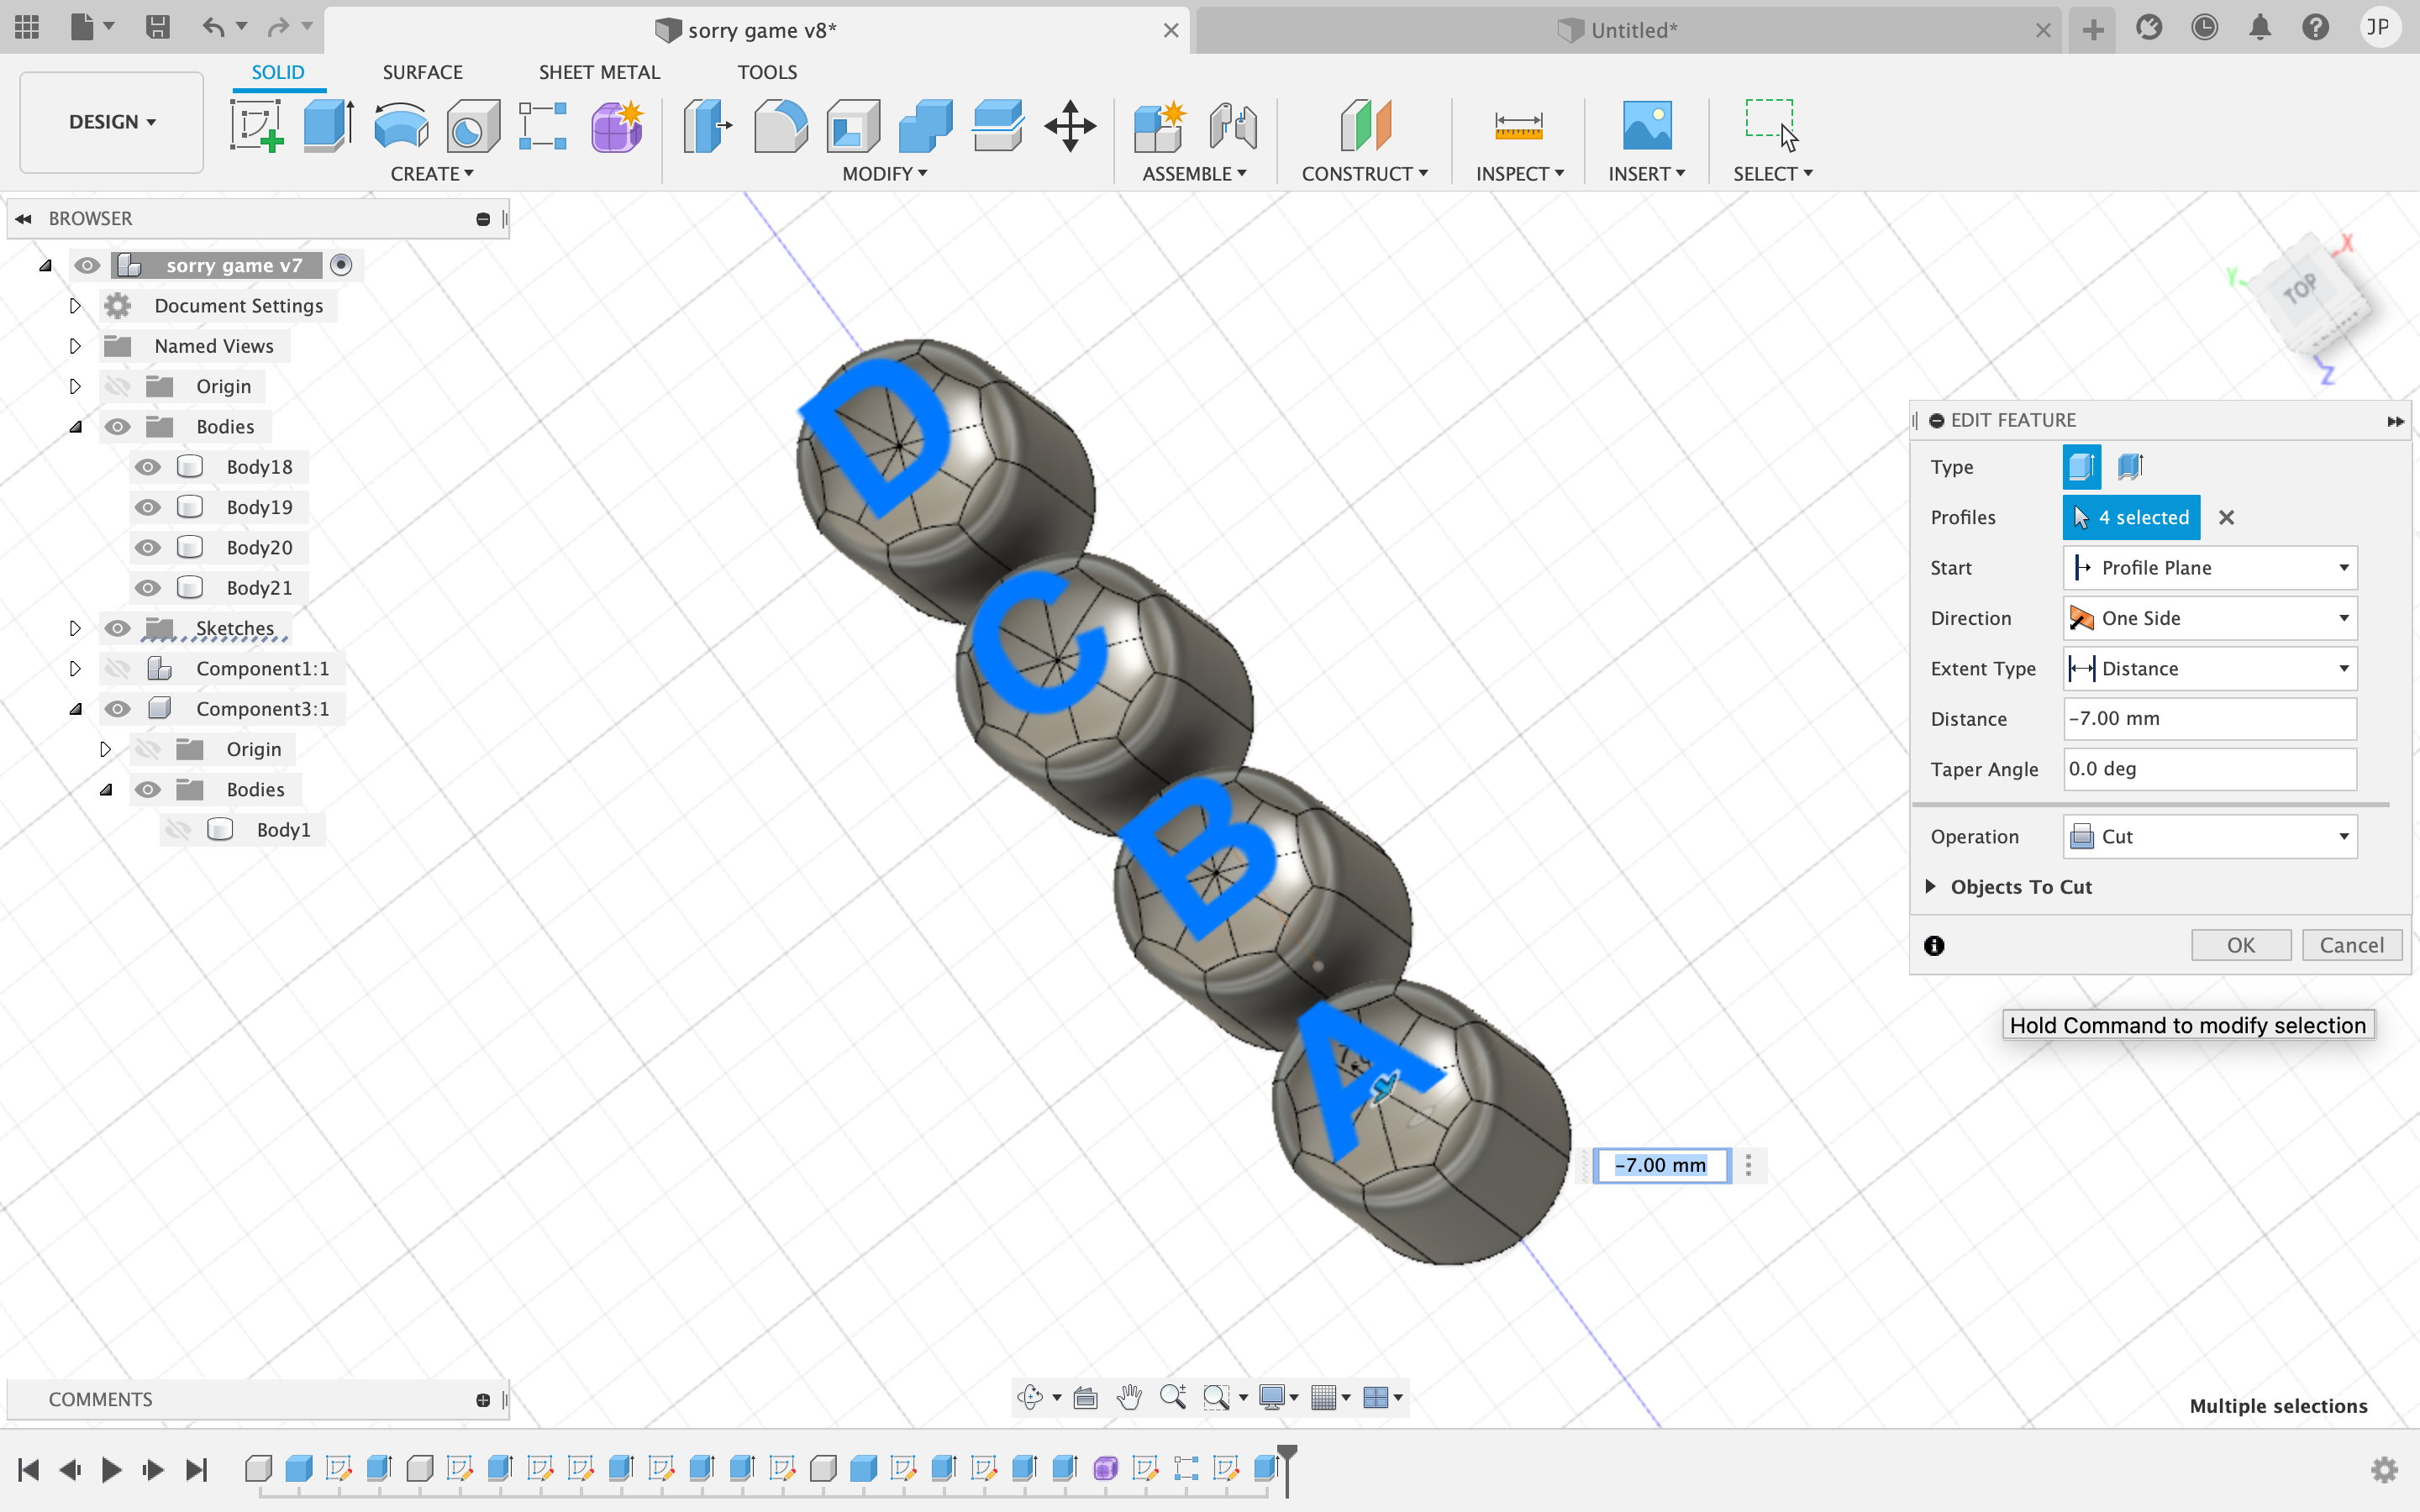Toggle visibility of Body20

(147, 547)
